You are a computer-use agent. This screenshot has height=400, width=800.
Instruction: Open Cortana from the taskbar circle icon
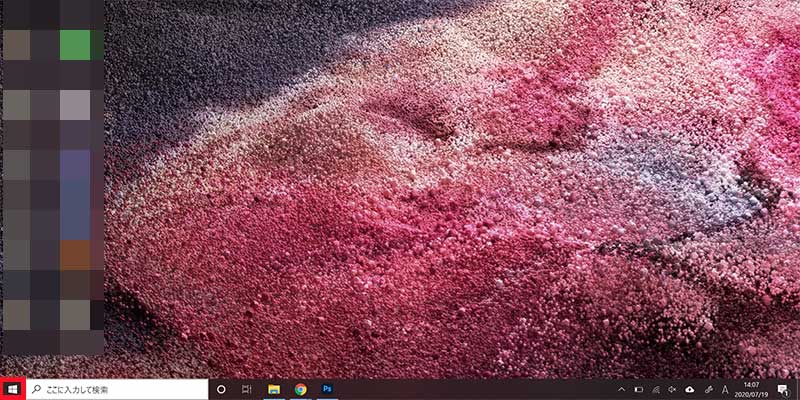tap(221, 389)
